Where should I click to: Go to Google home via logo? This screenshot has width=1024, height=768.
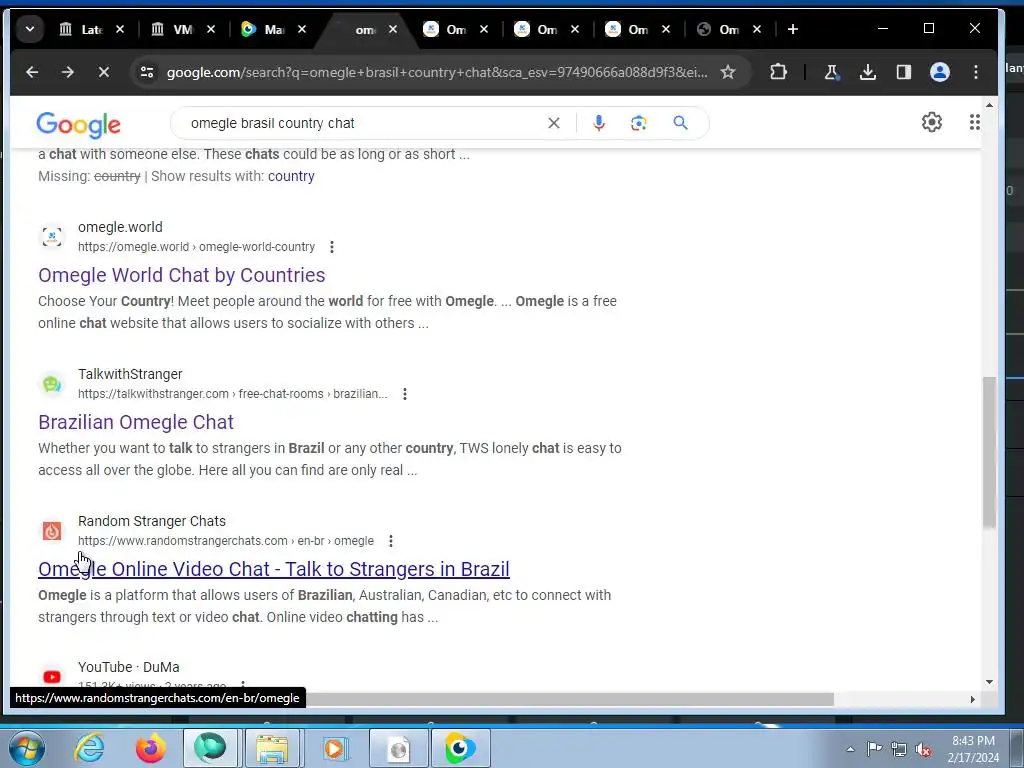click(78, 124)
